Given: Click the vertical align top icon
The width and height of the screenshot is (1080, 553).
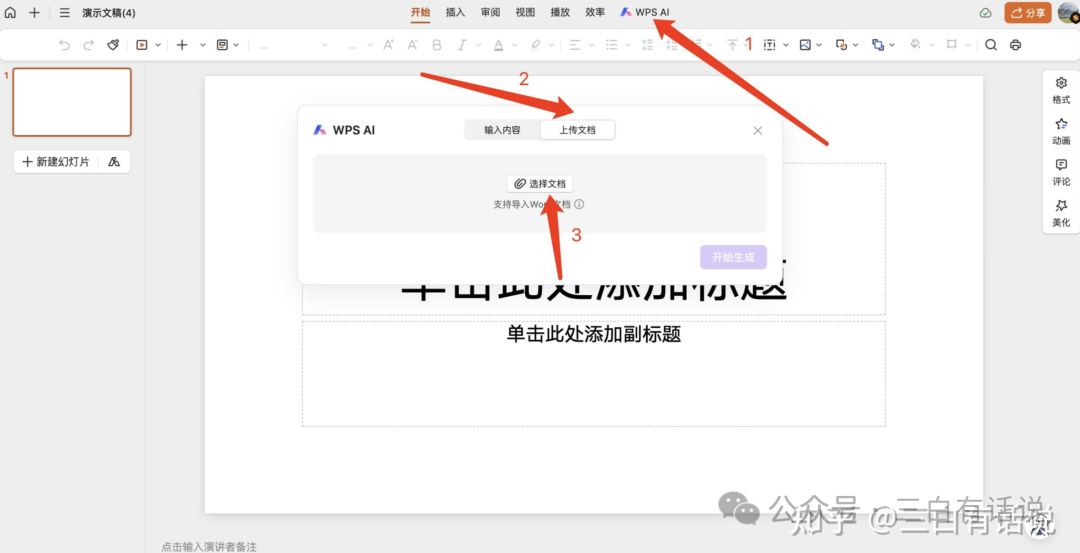Looking at the screenshot, I should (732, 45).
